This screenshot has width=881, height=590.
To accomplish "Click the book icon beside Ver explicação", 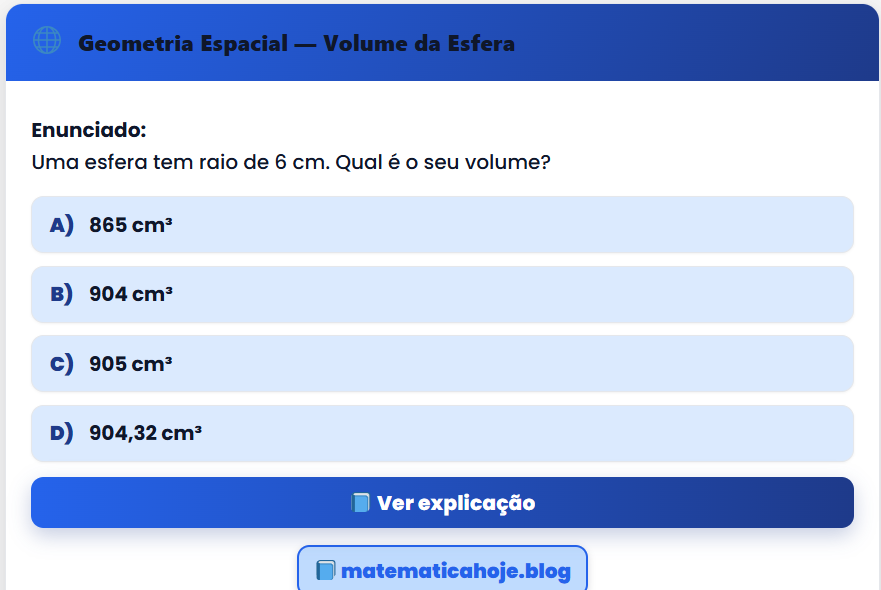I will 360,503.
